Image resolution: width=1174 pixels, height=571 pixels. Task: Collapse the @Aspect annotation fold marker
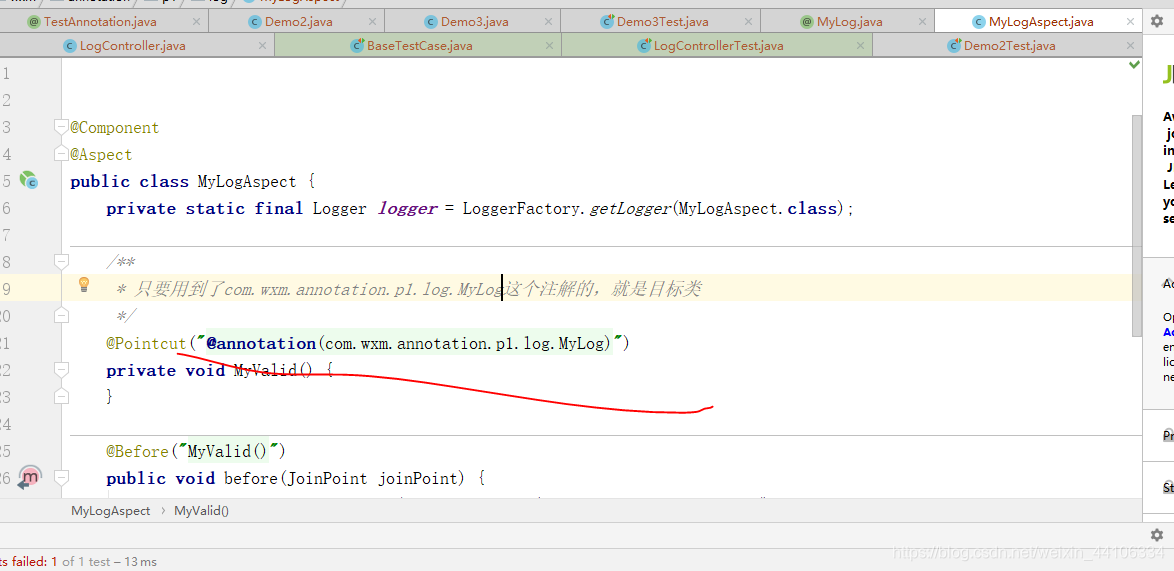(x=61, y=155)
